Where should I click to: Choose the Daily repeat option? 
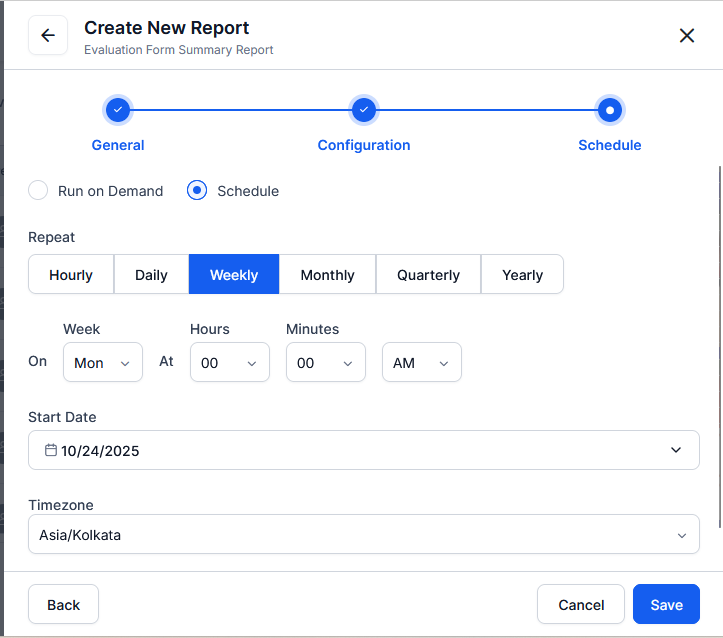[151, 275]
